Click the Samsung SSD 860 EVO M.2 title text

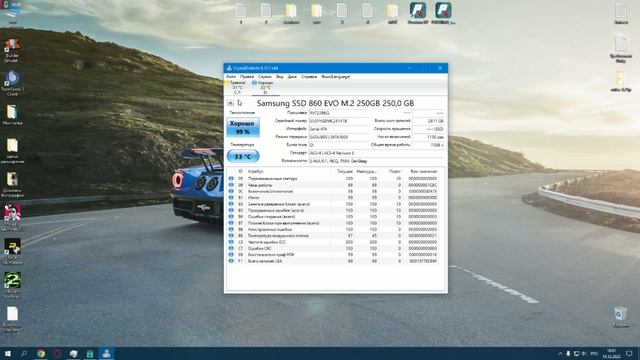[x=335, y=103]
